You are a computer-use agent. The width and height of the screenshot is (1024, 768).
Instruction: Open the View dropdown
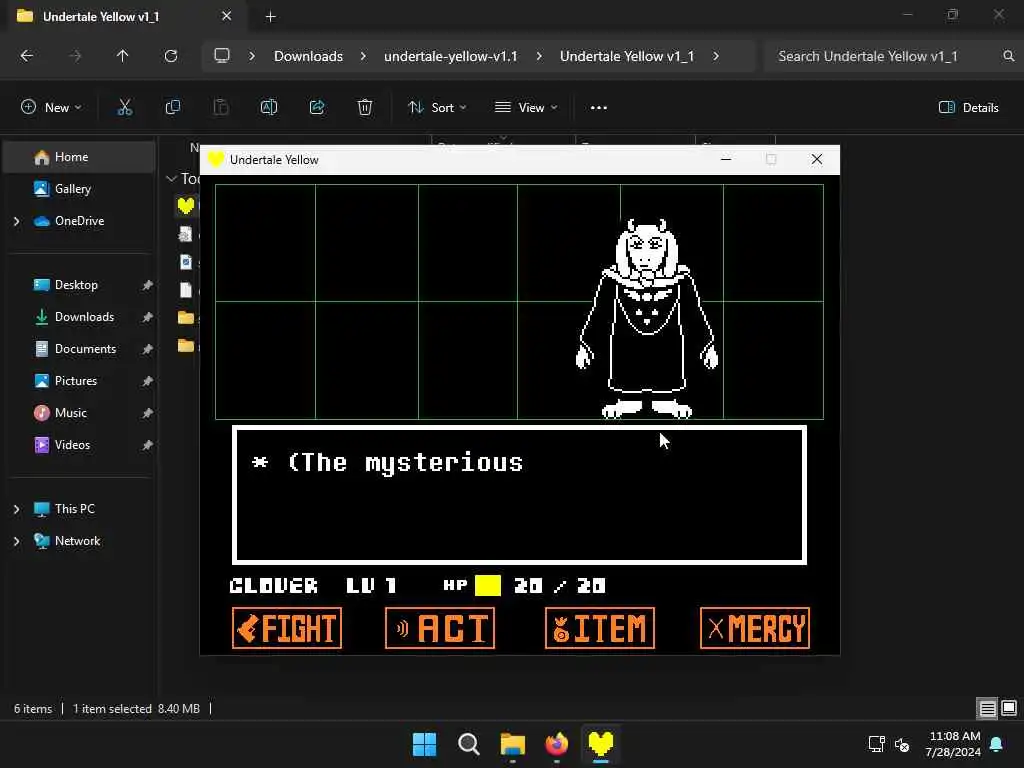coord(526,107)
